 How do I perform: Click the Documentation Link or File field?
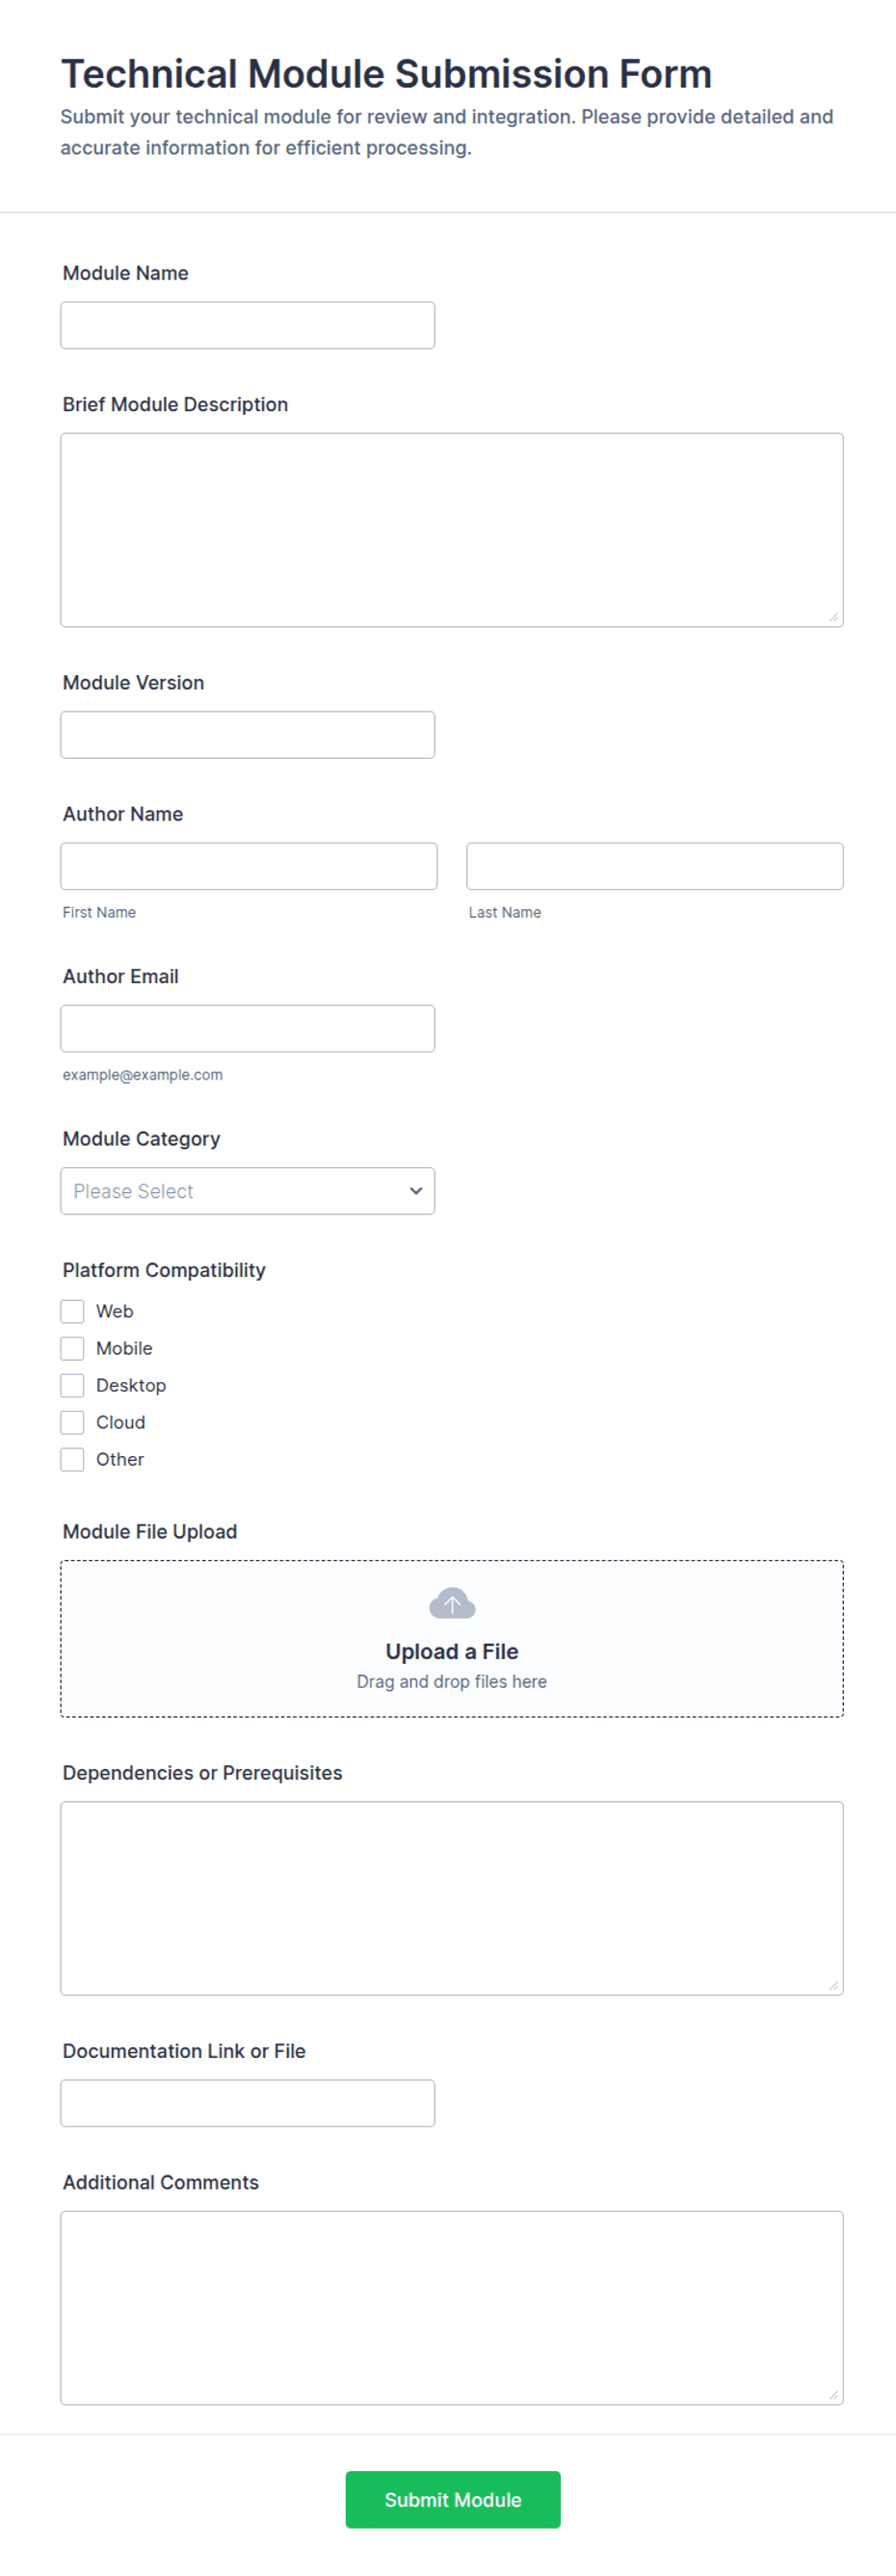(248, 2103)
